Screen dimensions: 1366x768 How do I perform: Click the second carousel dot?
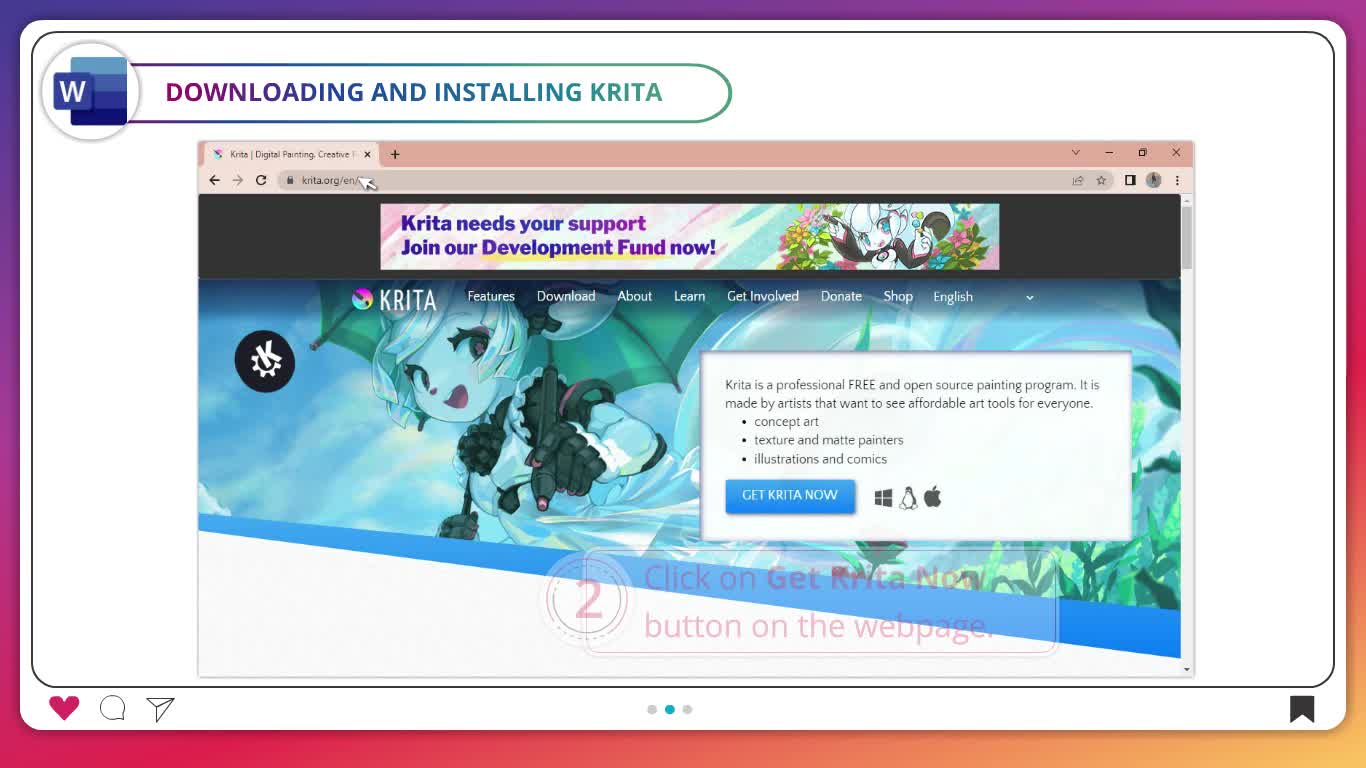[670, 709]
